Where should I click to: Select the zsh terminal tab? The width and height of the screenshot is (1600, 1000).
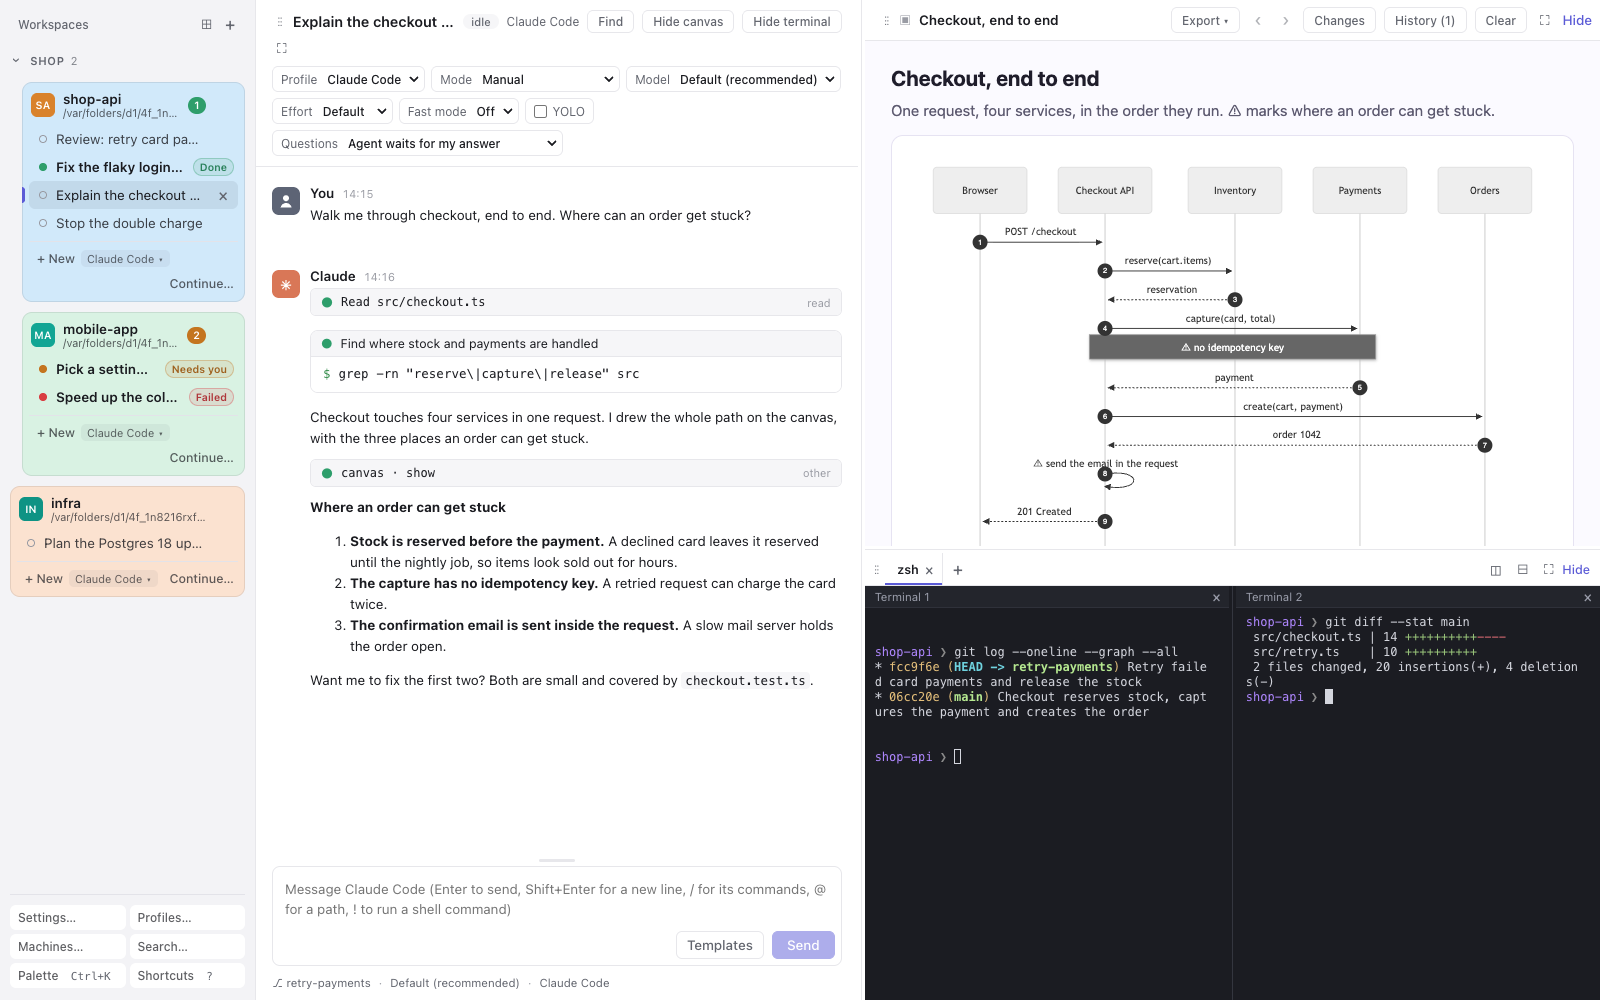coord(908,570)
